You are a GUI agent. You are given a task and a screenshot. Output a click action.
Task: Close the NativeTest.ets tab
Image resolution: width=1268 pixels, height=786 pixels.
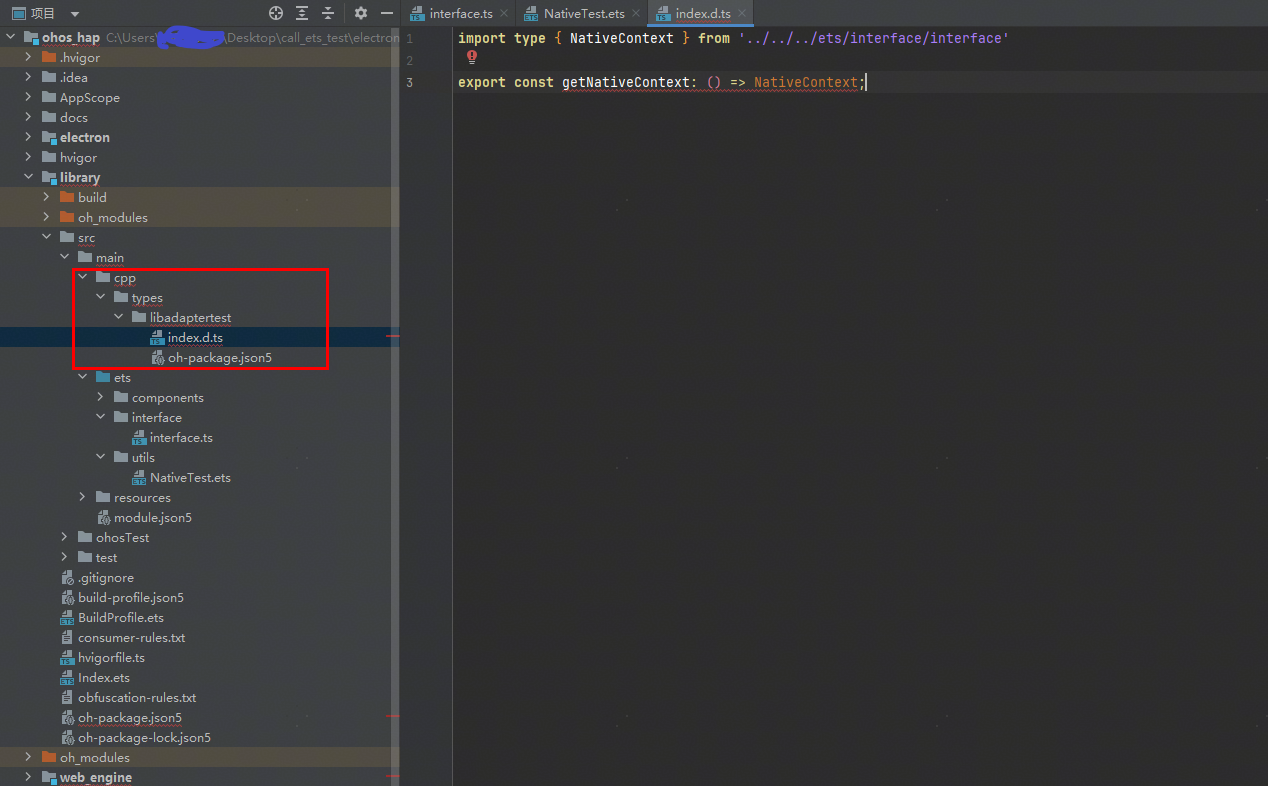tap(636, 14)
